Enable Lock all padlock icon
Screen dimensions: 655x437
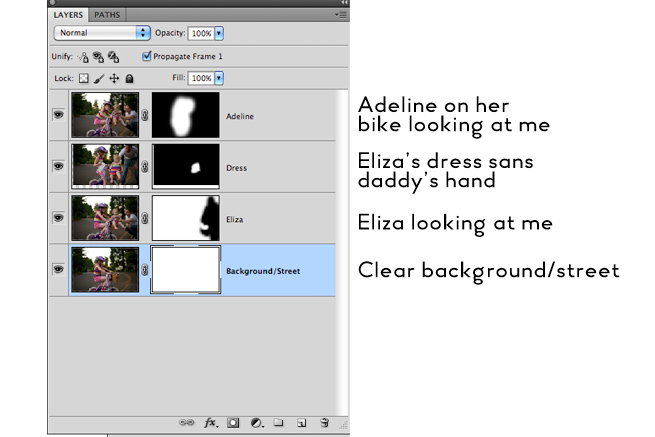pos(129,78)
